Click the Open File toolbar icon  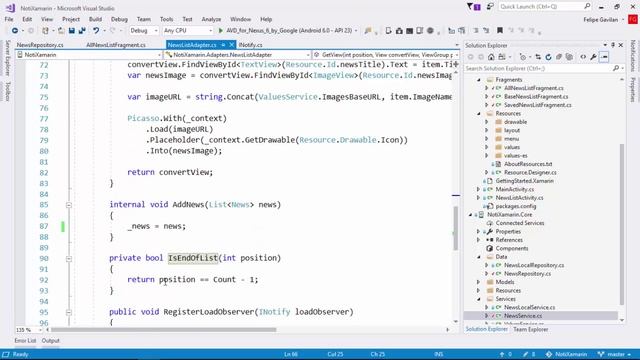coord(61,31)
